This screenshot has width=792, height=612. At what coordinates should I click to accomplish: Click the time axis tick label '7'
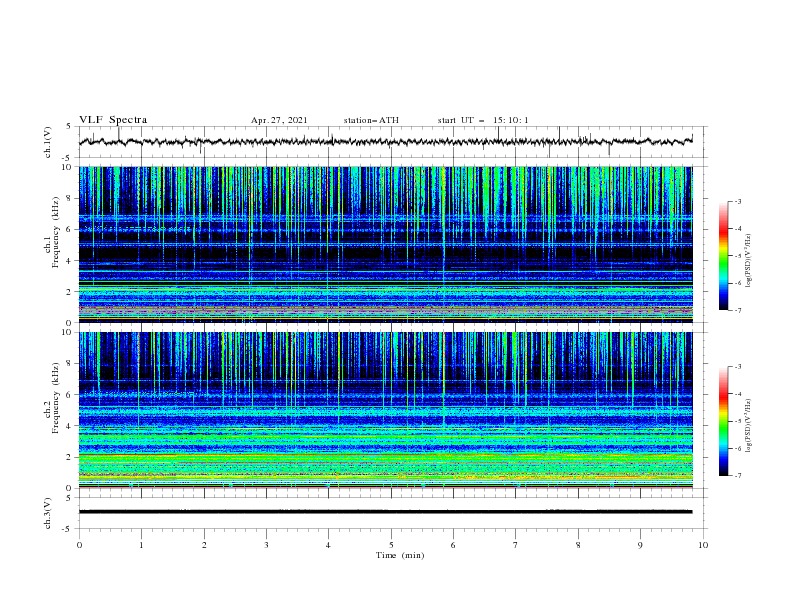[x=515, y=545]
